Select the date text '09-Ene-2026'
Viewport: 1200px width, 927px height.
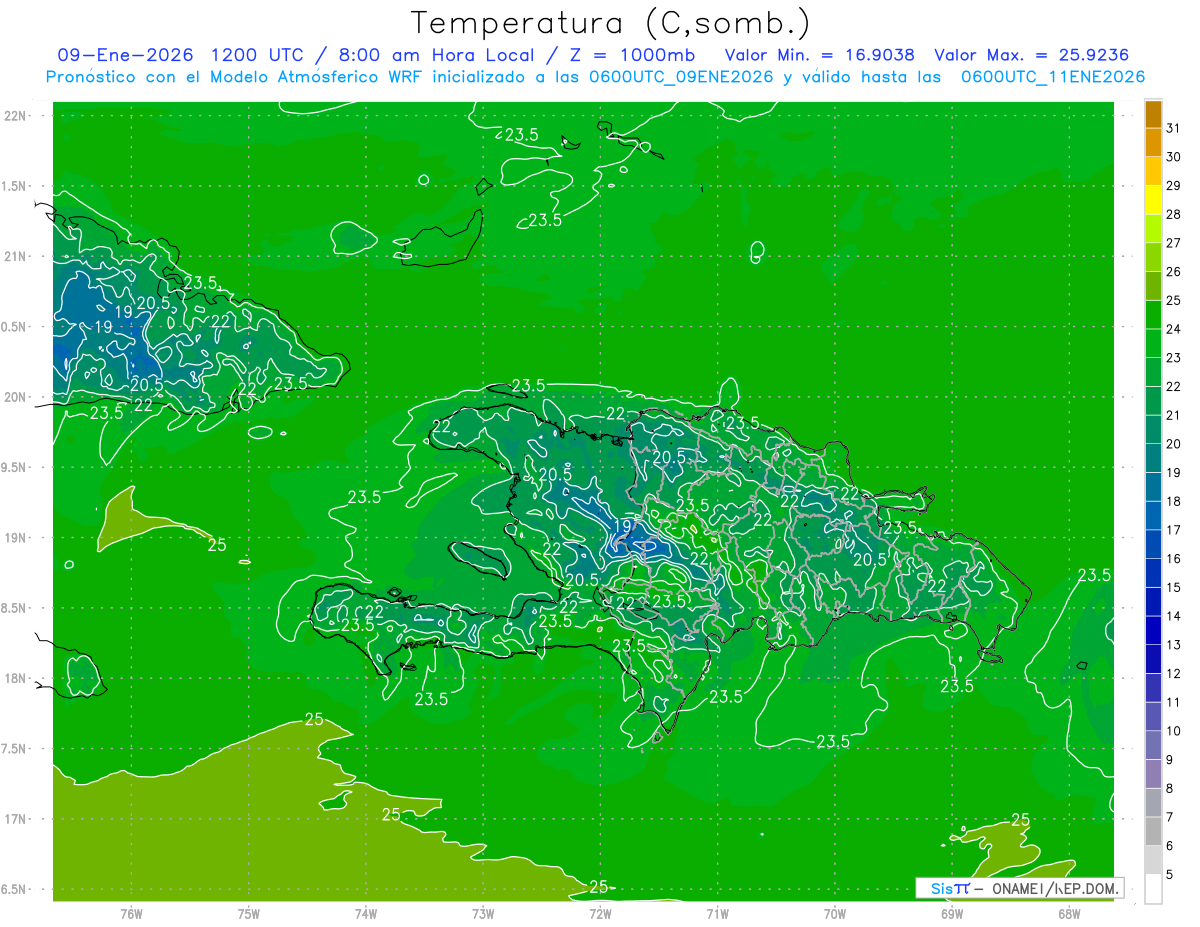[x=125, y=55]
